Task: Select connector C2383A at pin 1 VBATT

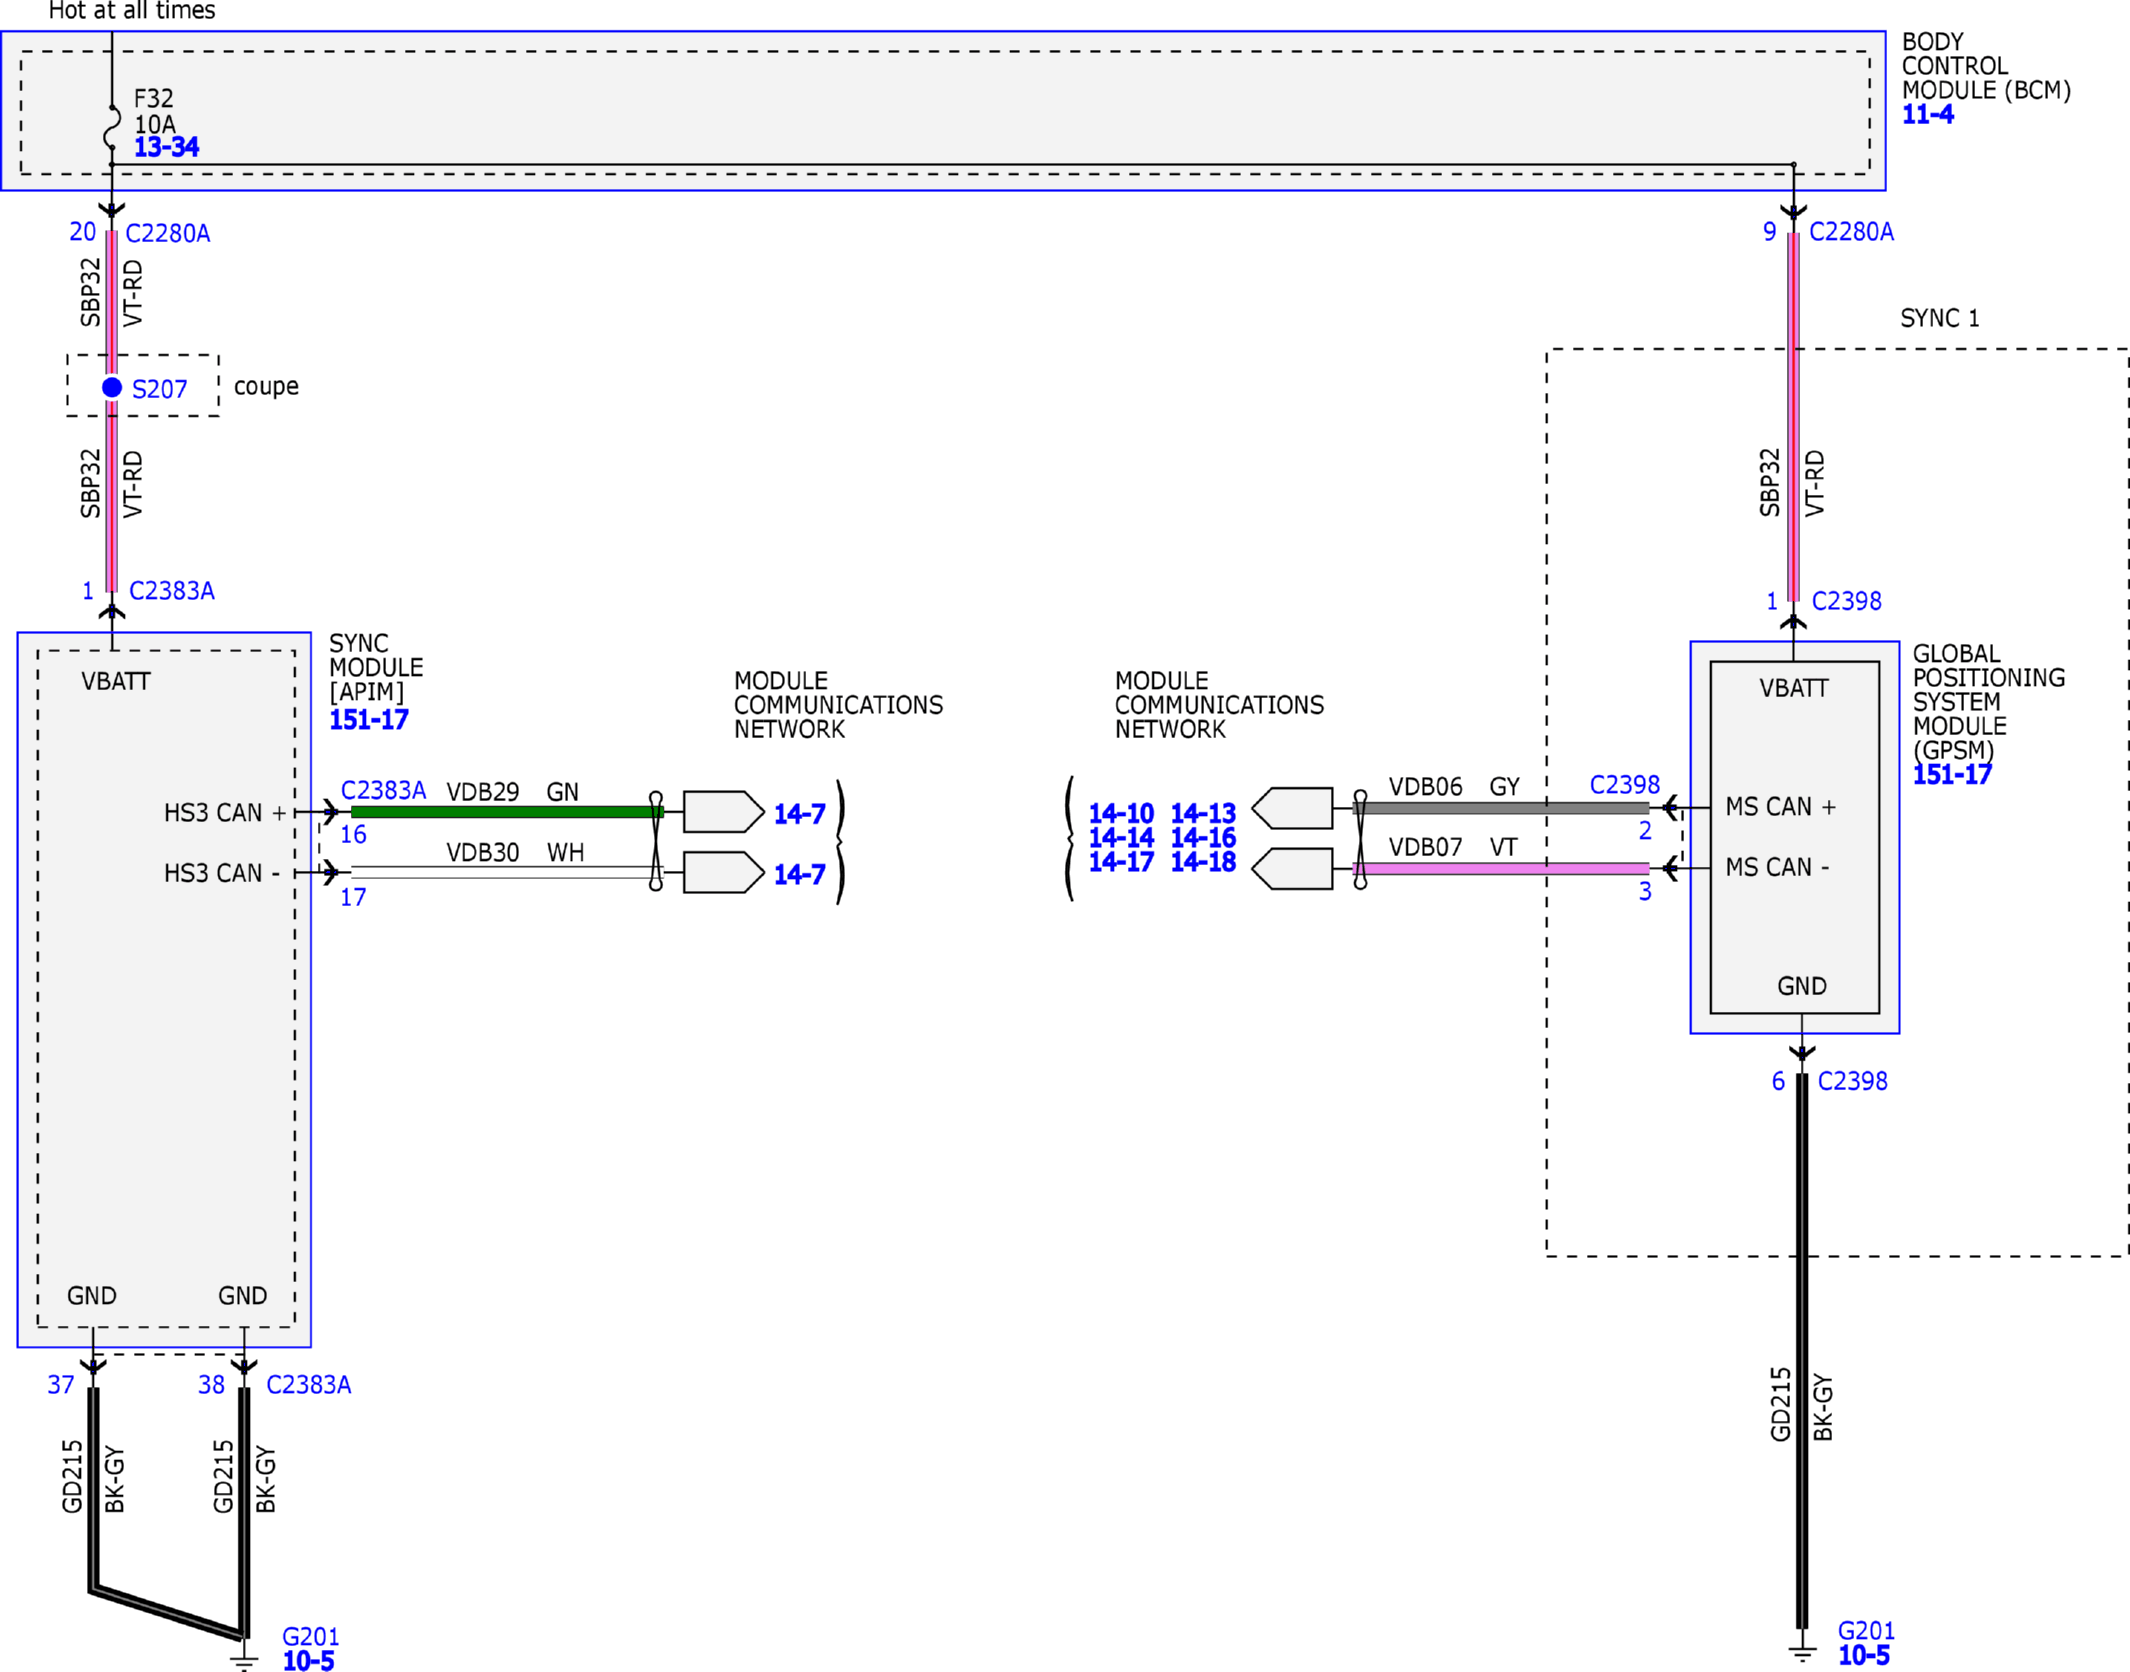Action: pyautogui.click(x=172, y=591)
